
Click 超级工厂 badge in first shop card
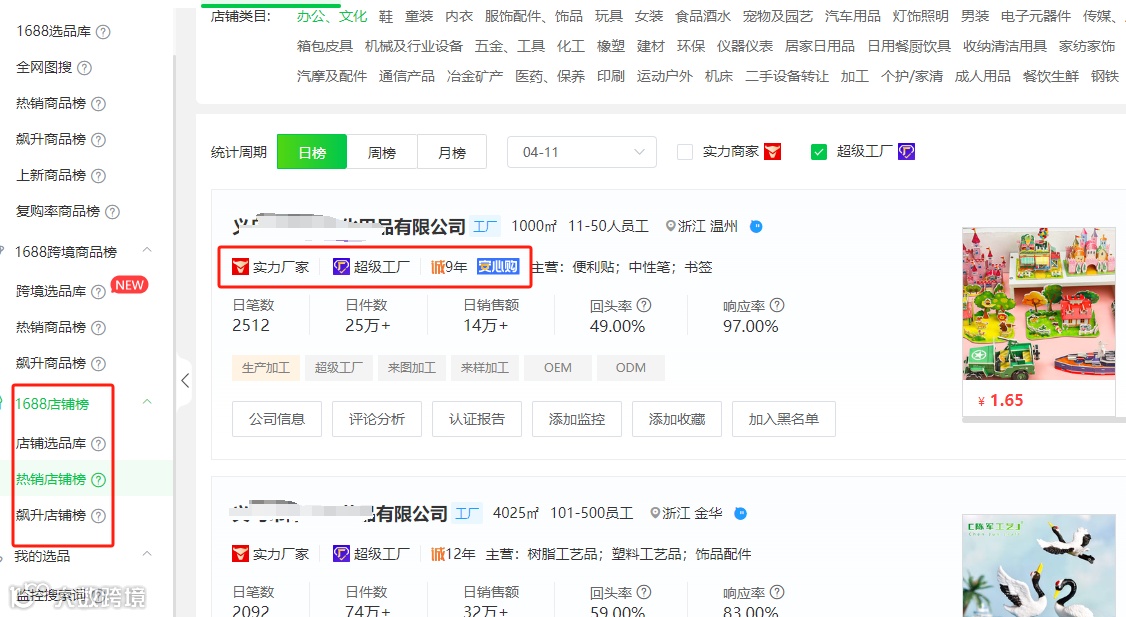click(x=371, y=267)
